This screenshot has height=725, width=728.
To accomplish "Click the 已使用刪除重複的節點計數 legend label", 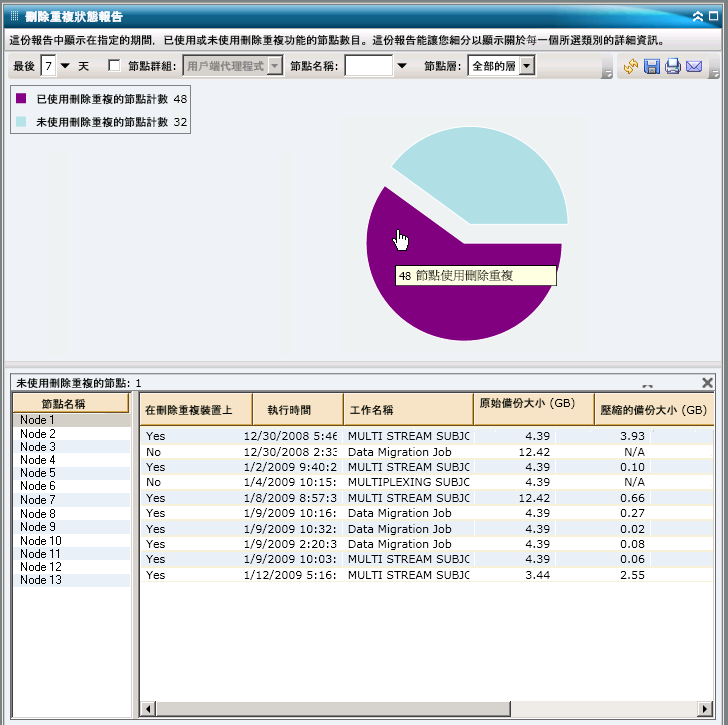I will click(x=102, y=99).
